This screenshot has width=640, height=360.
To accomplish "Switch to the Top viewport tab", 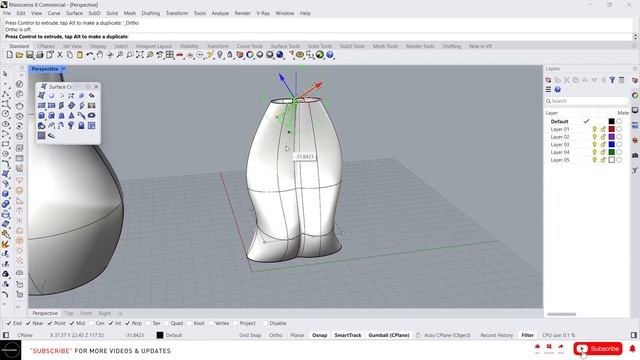I will click(69, 313).
